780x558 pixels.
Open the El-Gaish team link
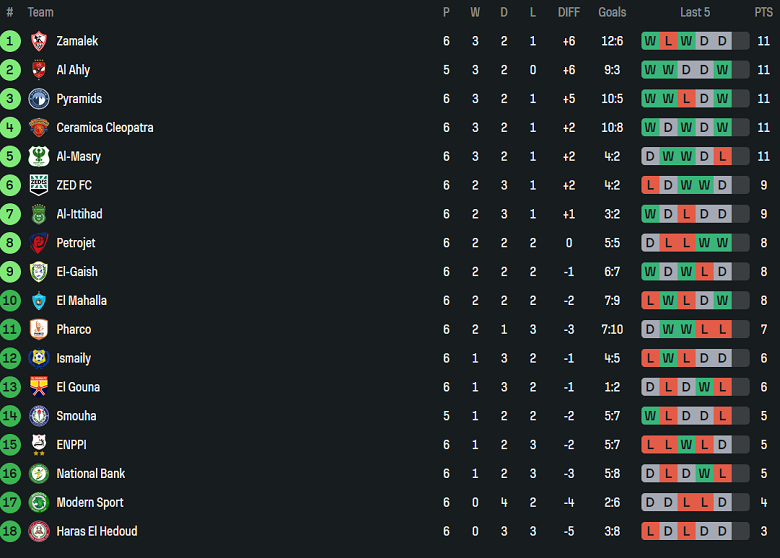point(77,272)
